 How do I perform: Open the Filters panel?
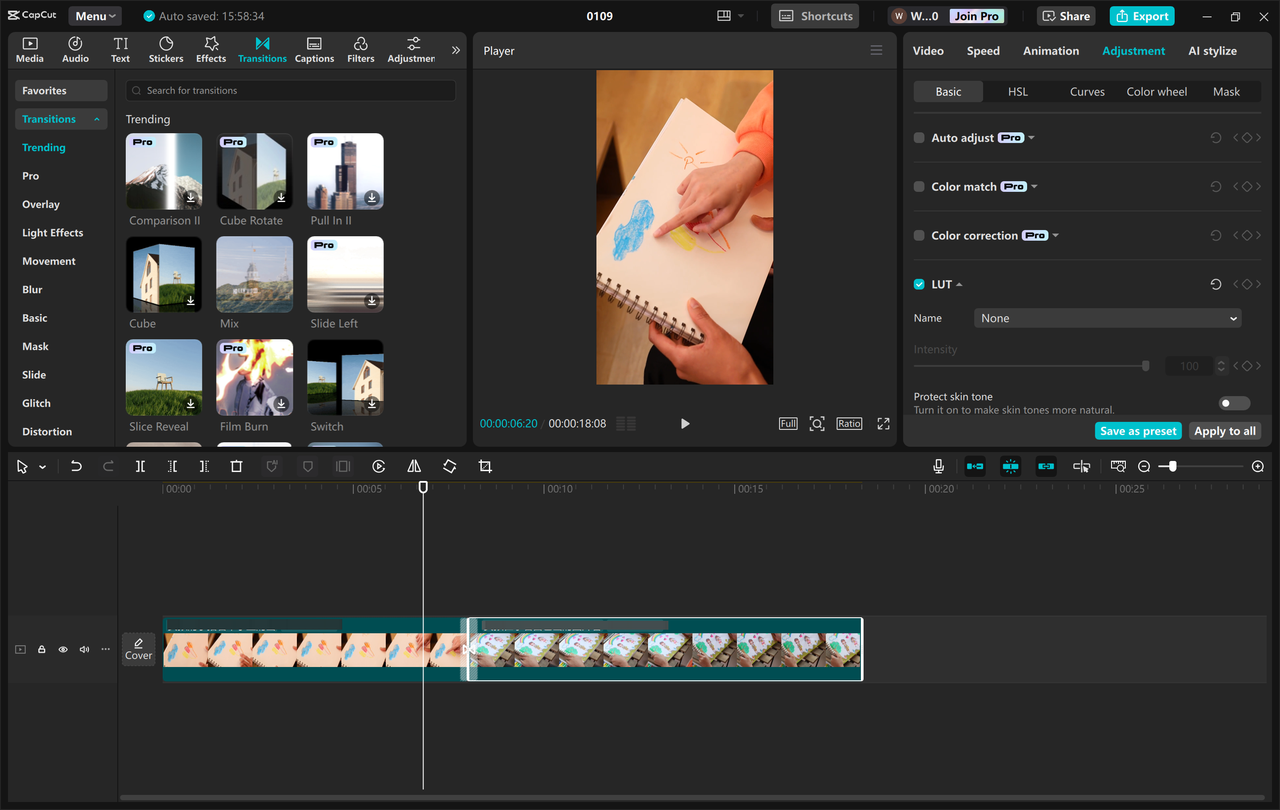[x=360, y=49]
